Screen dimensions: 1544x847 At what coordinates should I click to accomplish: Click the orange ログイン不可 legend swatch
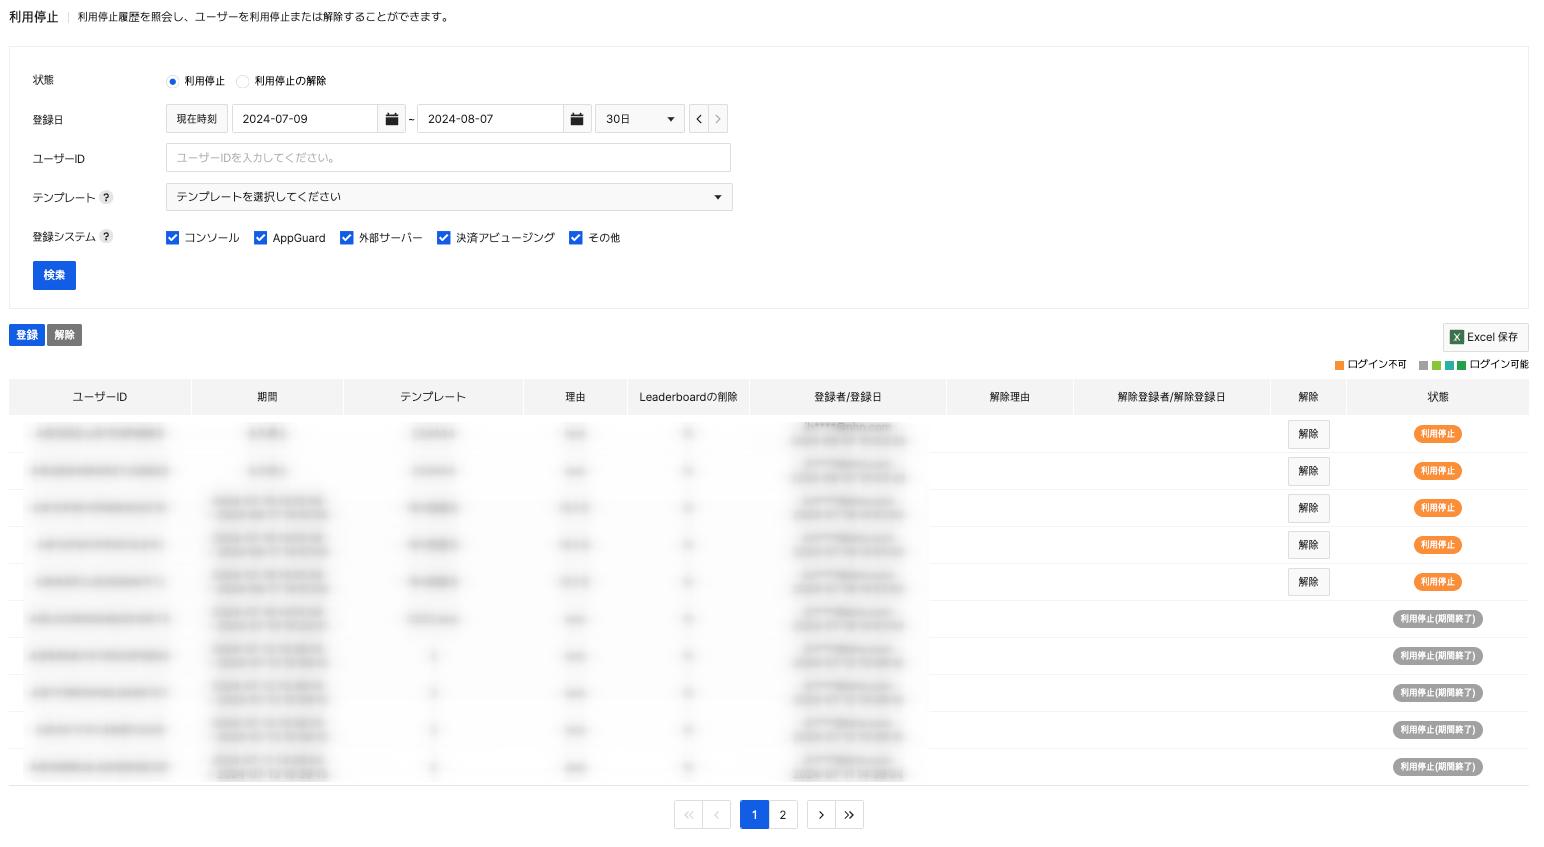tap(1340, 365)
